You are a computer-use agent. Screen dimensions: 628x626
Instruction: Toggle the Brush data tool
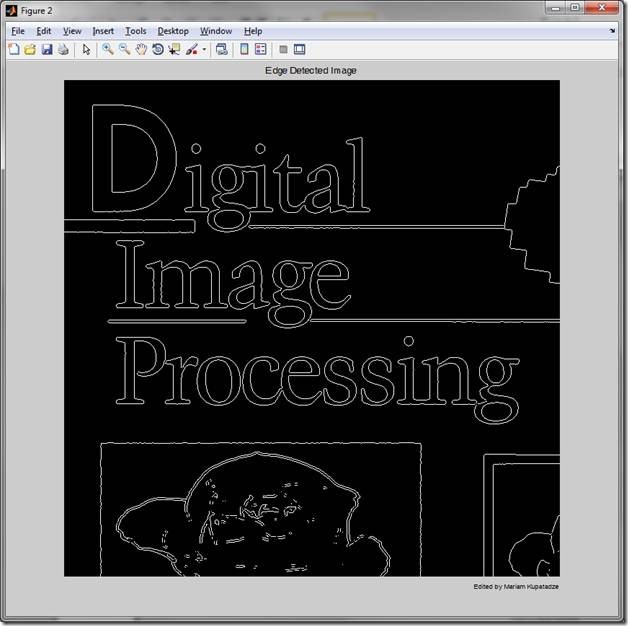[x=192, y=49]
